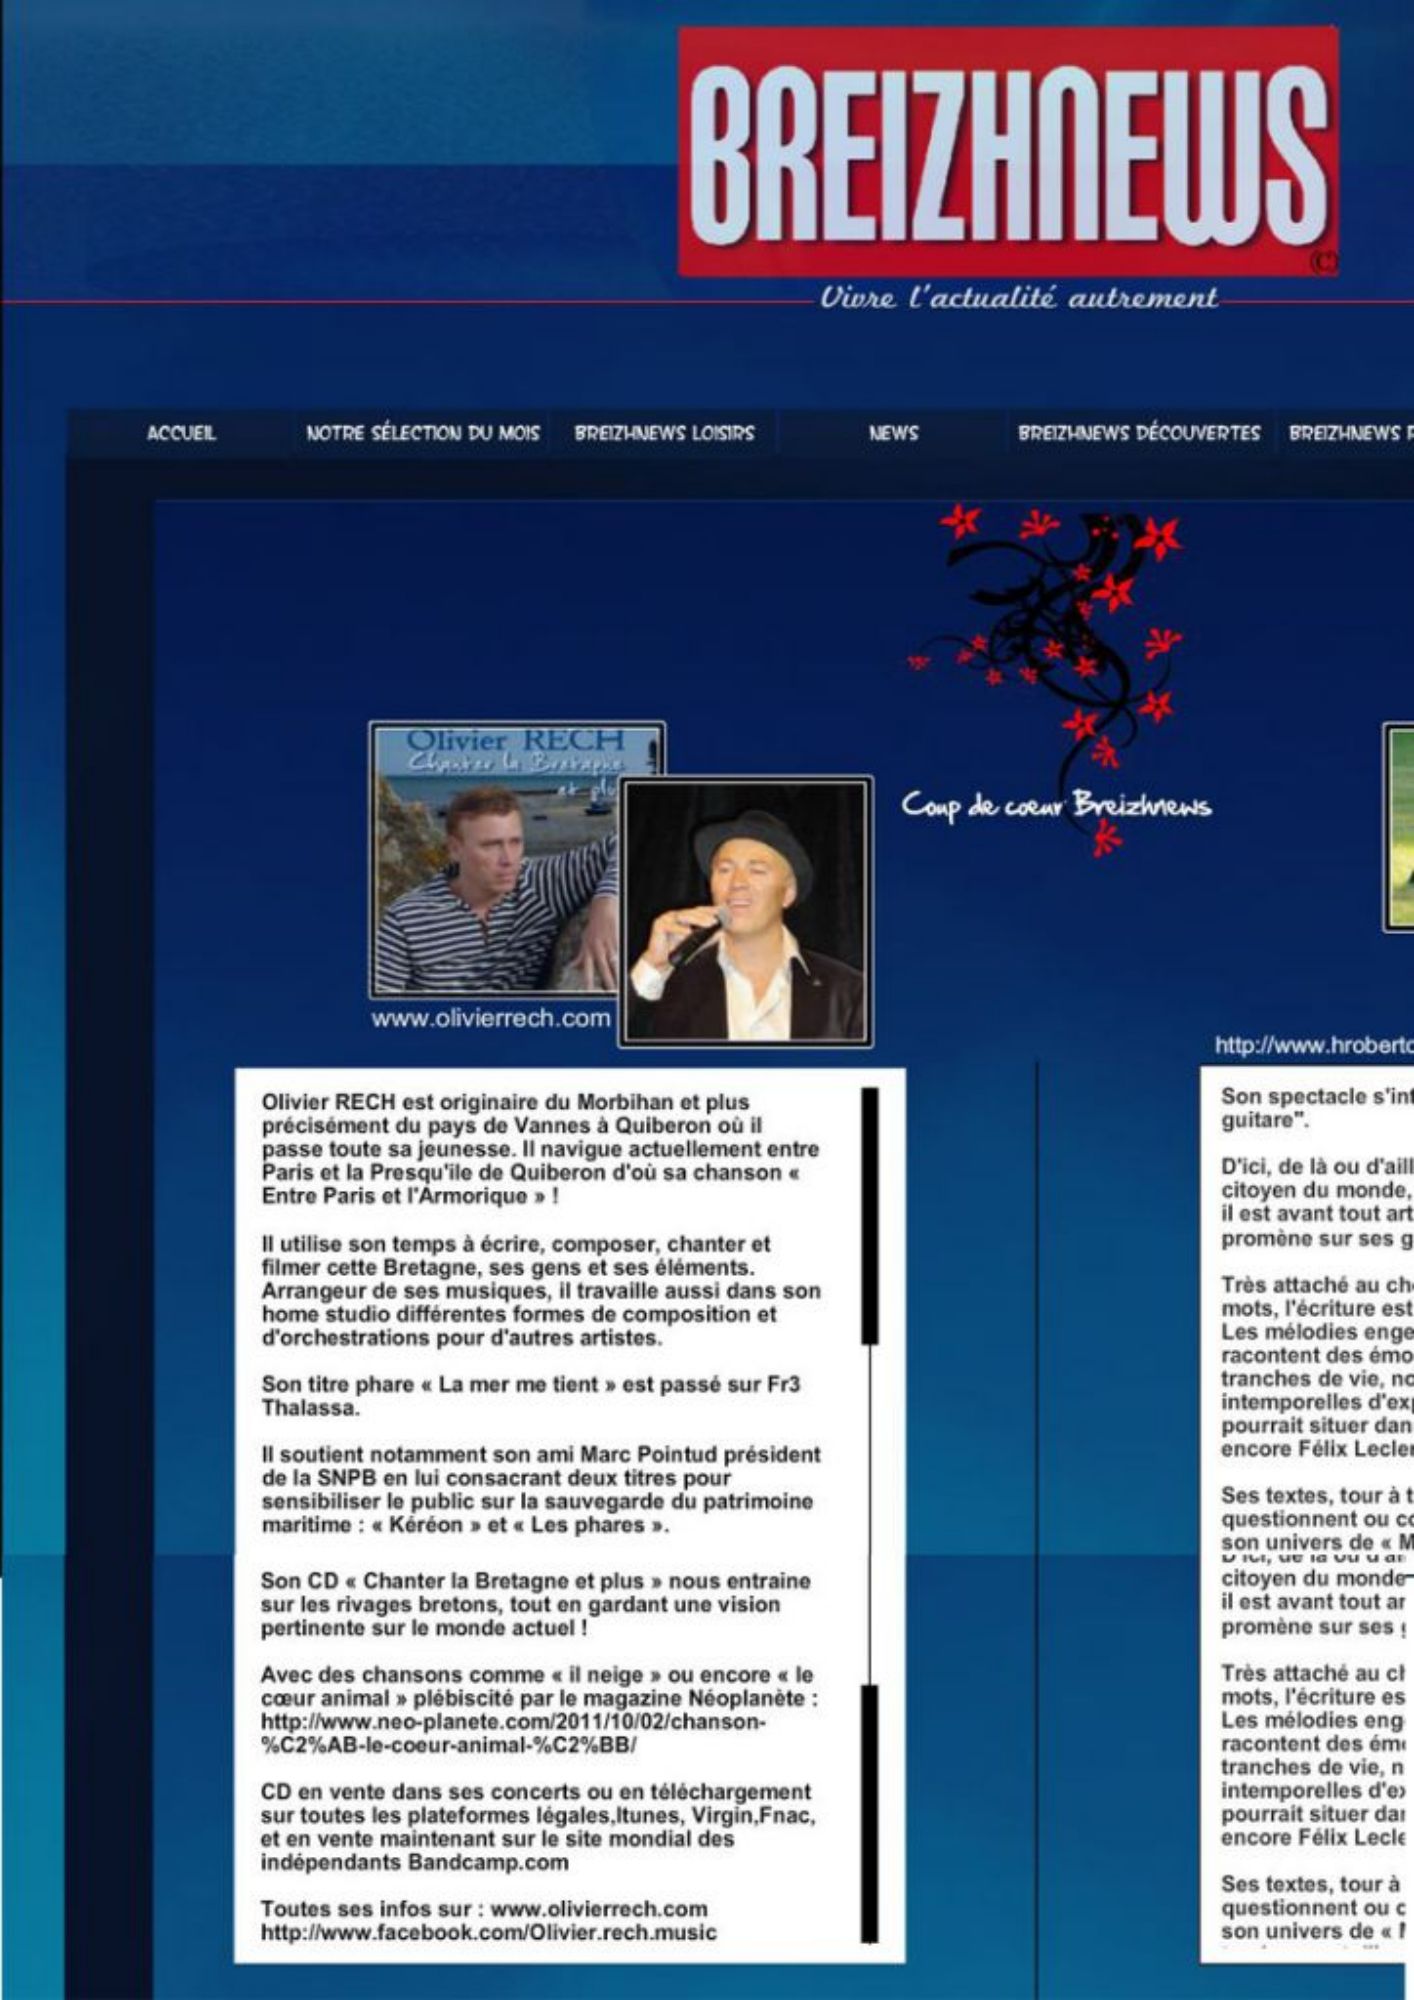Open the NEWS navigation item
Viewport: 1414px width, 2000px height.
(893, 433)
